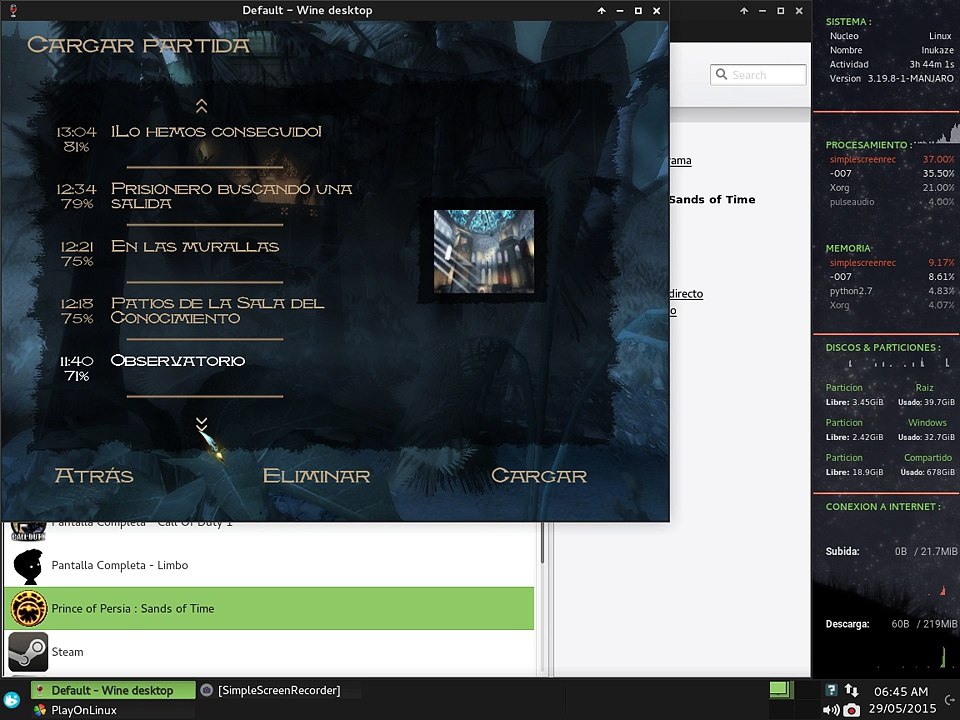Screen dimensions: 960x720
Task: Click the shade-up arrow on Wine desktop window
Action: click(602, 10)
